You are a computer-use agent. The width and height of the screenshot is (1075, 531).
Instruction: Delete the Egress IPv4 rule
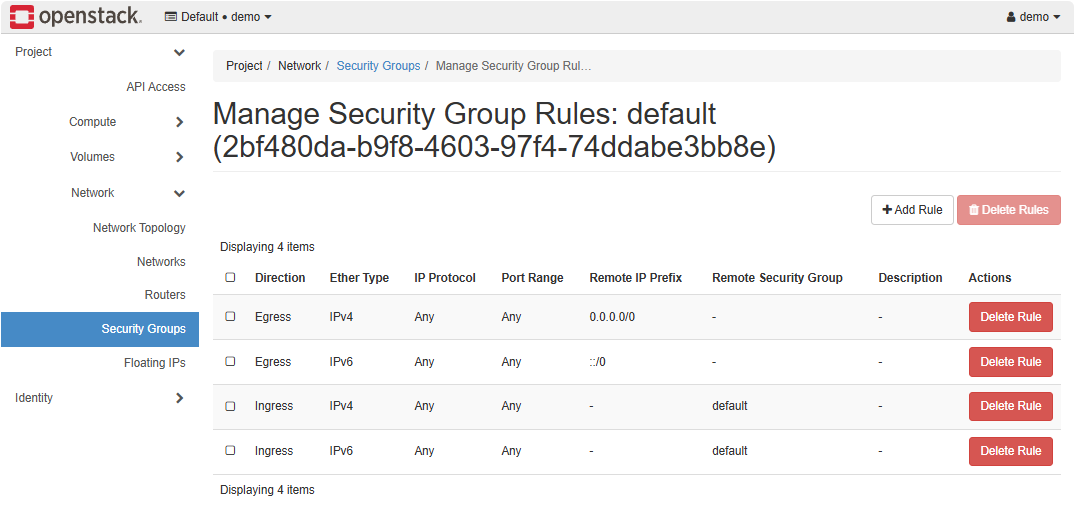click(1010, 317)
